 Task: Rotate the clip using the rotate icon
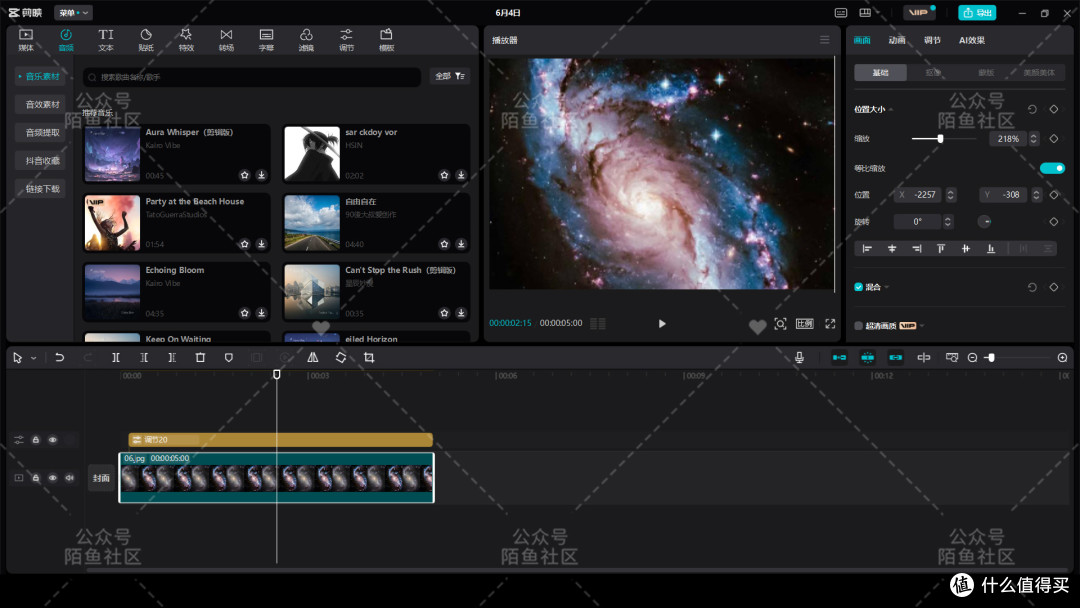click(341, 357)
